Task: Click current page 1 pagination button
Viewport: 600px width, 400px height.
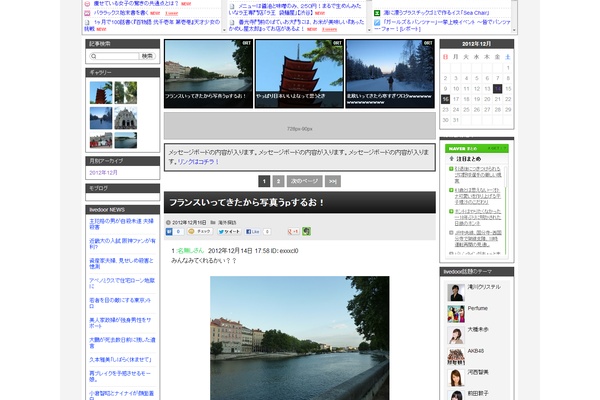Action: coord(264,181)
